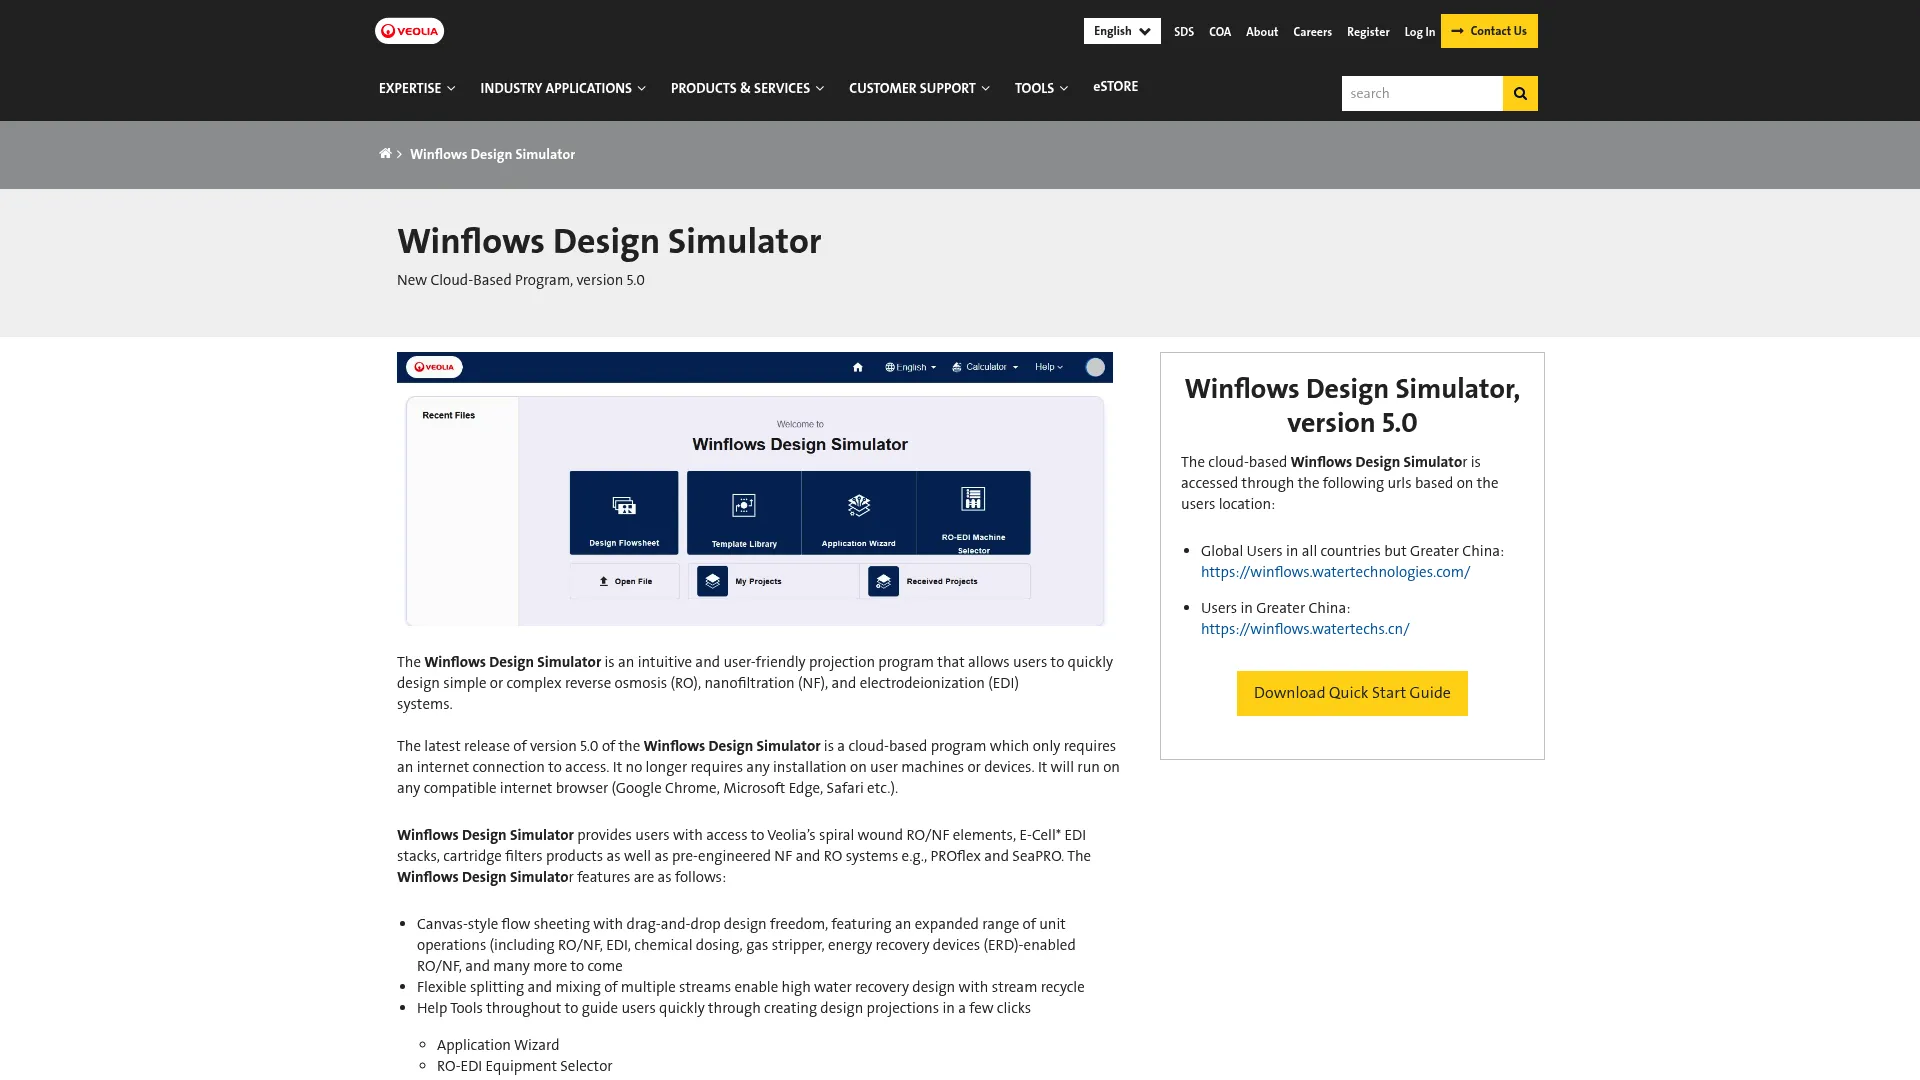Open the Calculator dropdown in simulator preview
The height and width of the screenshot is (1080, 1920).
[985, 367]
